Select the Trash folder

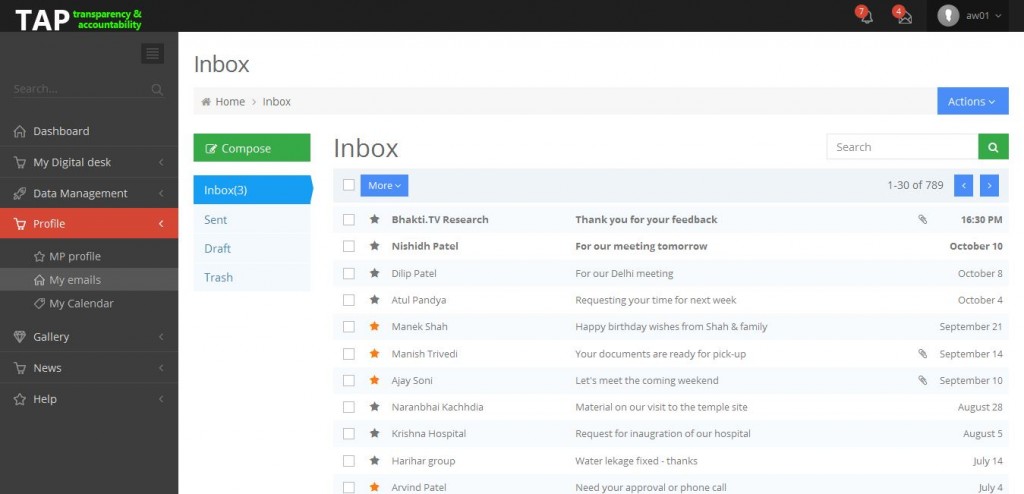pyautogui.click(x=252, y=277)
